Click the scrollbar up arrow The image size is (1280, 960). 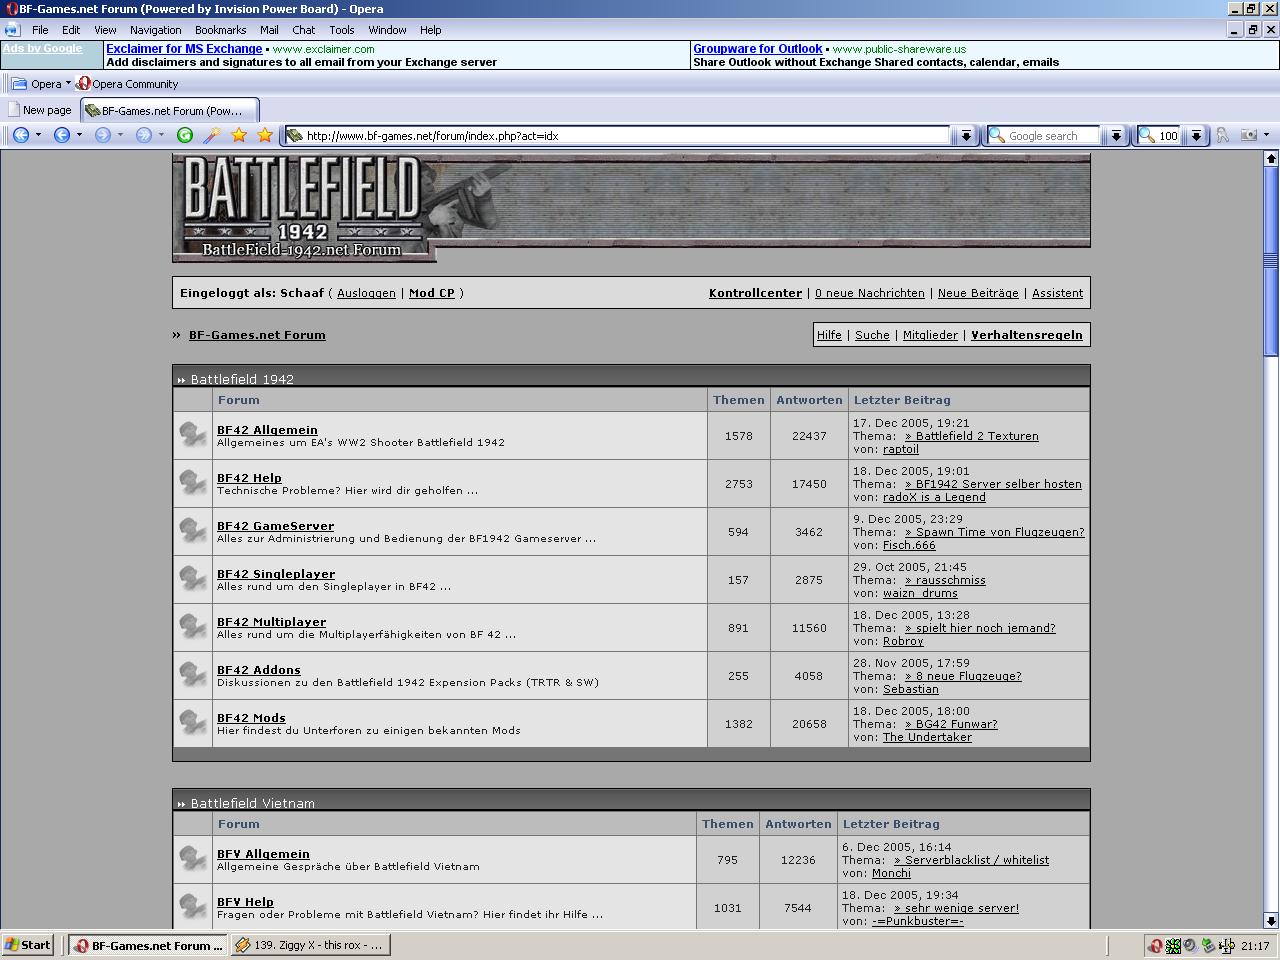1271,158
